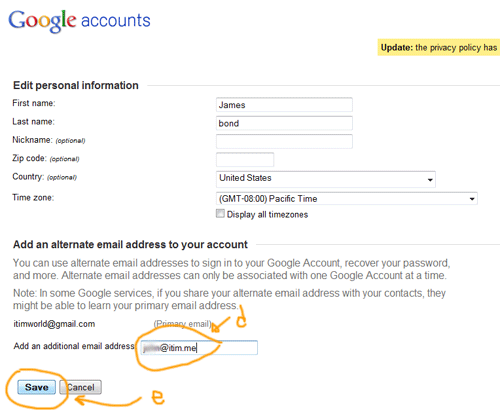500x410 pixels.
Task: Enable the Display all timezones checkbox
Action: [x=220, y=214]
